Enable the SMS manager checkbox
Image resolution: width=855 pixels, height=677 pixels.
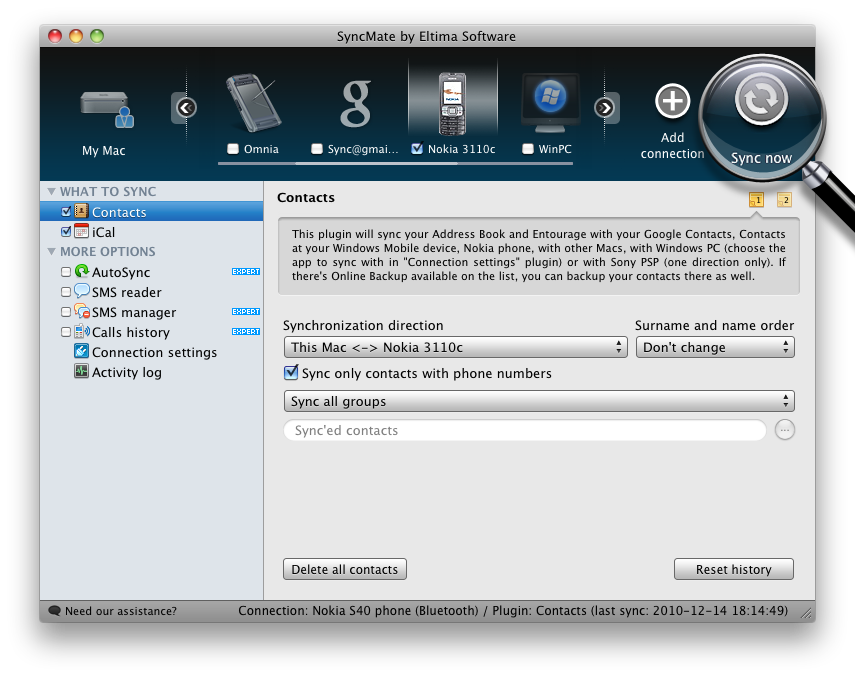(x=66, y=312)
